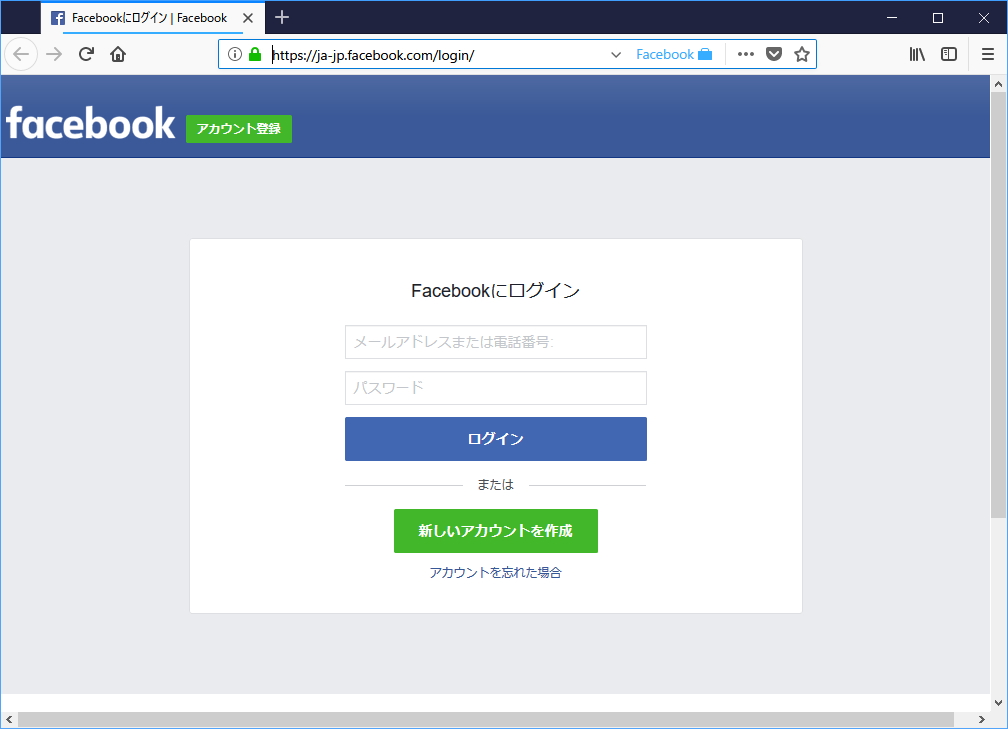
Task: Open the address bar history dropdown
Action: pyautogui.click(x=615, y=54)
